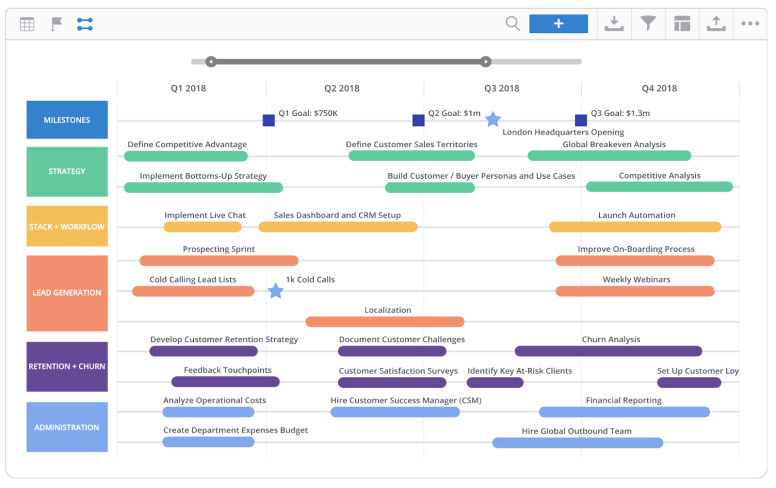Image resolution: width=776 pixels, height=488 pixels.
Task: Open the Customer Satisfaction Surveys bar
Action: click(x=392, y=382)
